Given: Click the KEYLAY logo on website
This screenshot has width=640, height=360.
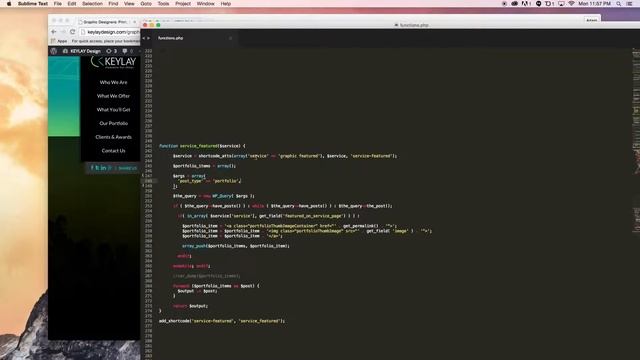Looking at the screenshot, I should tap(113, 62).
